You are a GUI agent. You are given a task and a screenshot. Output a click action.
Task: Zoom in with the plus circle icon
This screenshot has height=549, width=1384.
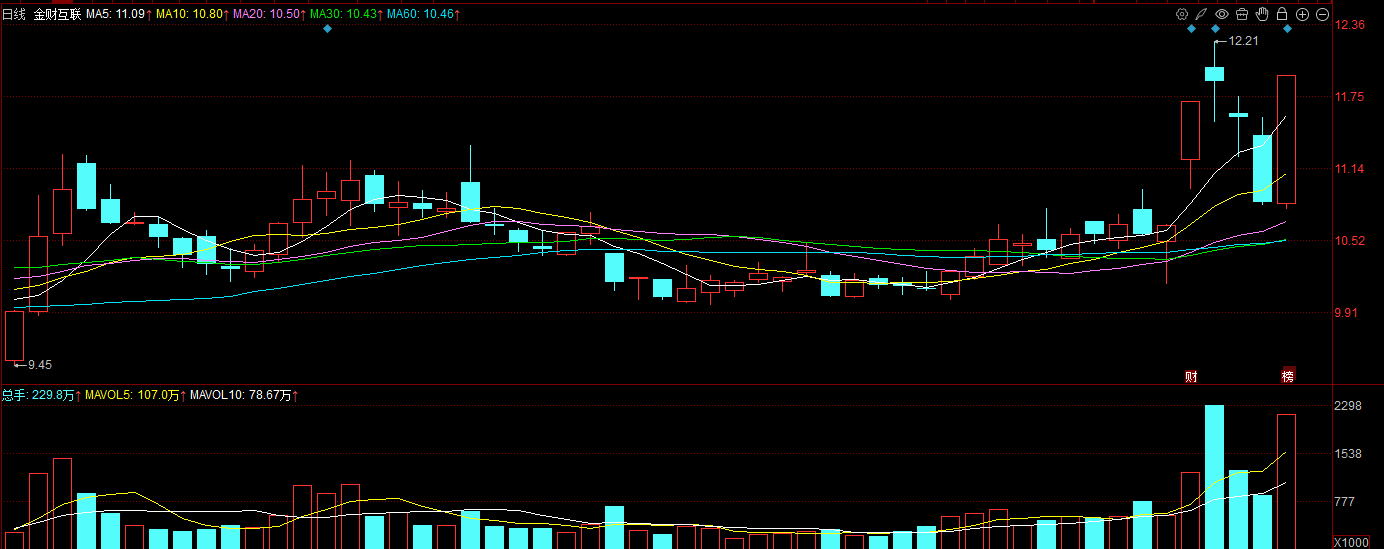point(1303,14)
